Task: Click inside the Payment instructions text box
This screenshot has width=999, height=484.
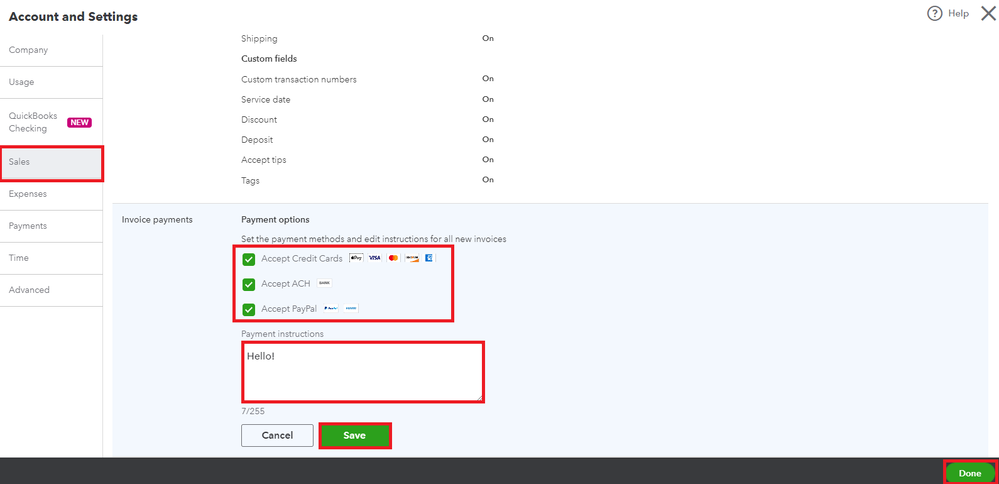Action: click(363, 372)
